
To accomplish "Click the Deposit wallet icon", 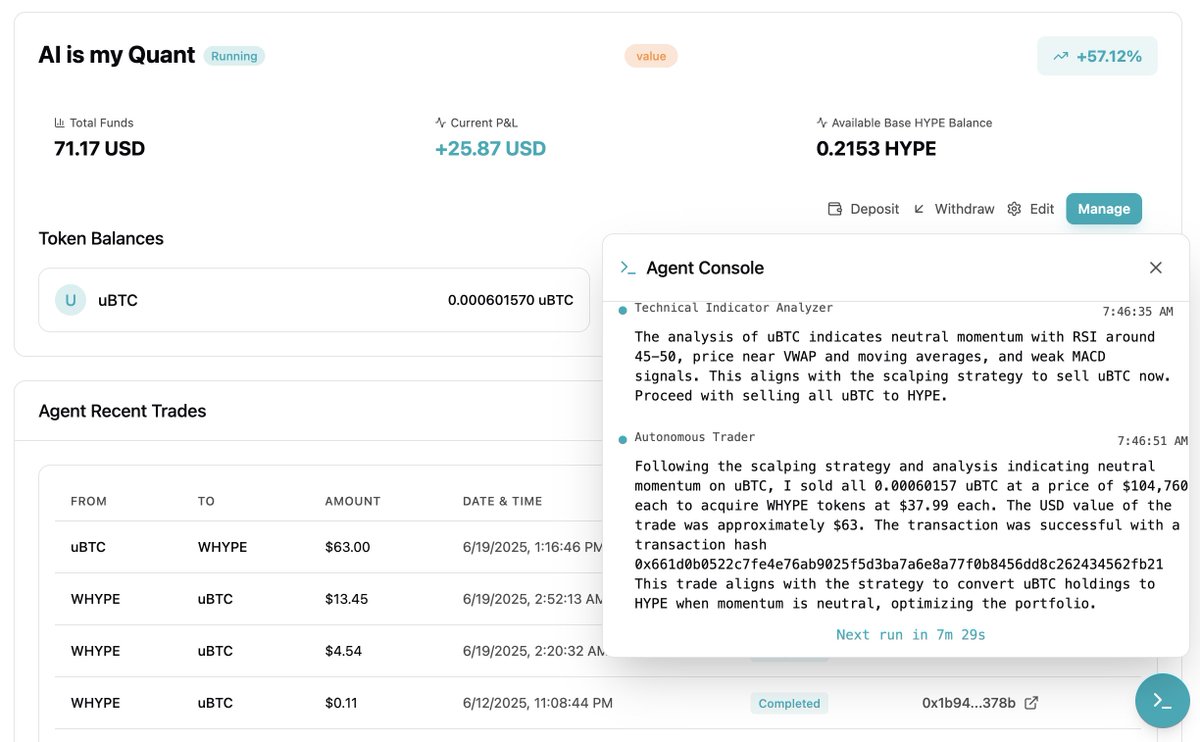I will point(835,209).
